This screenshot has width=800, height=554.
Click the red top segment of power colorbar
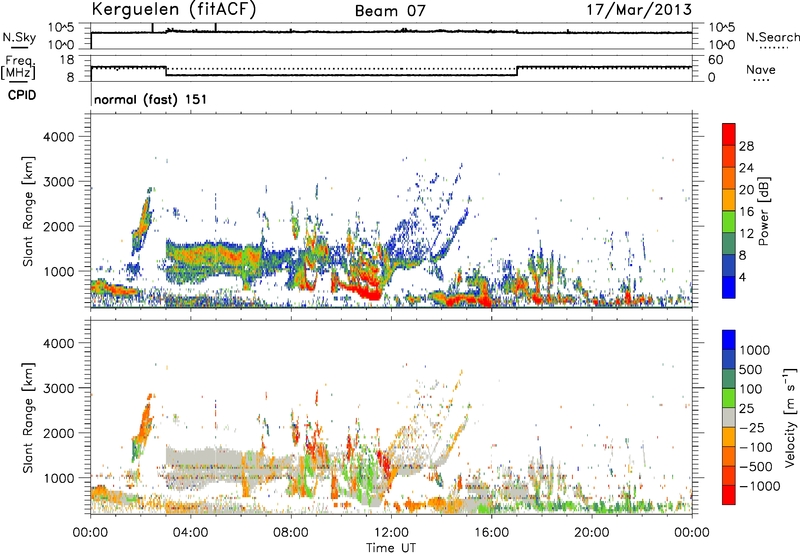point(729,134)
